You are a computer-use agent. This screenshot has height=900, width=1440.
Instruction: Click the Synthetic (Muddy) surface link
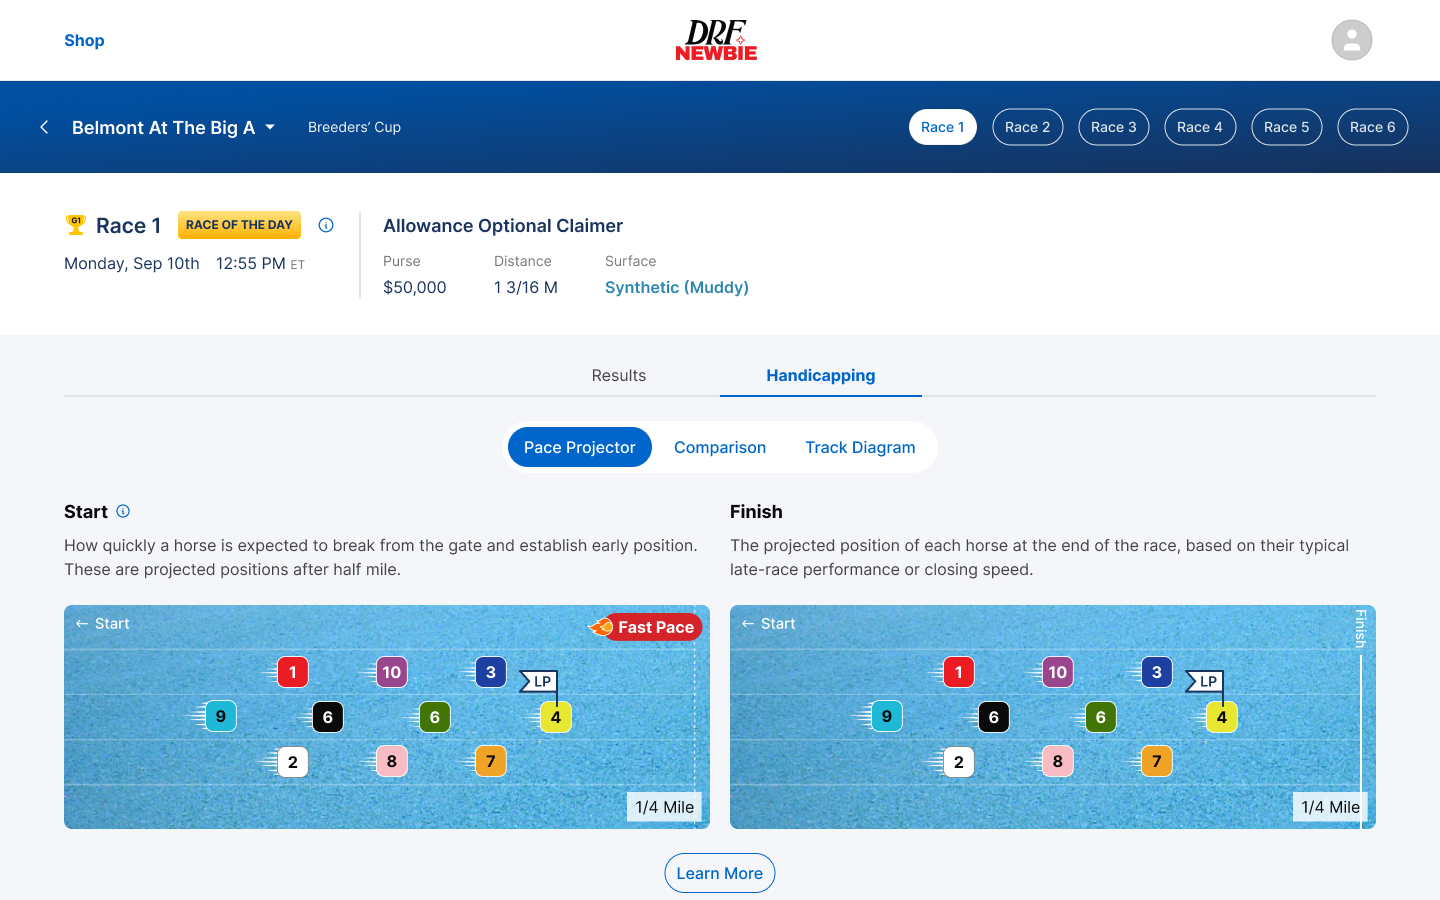(x=677, y=287)
